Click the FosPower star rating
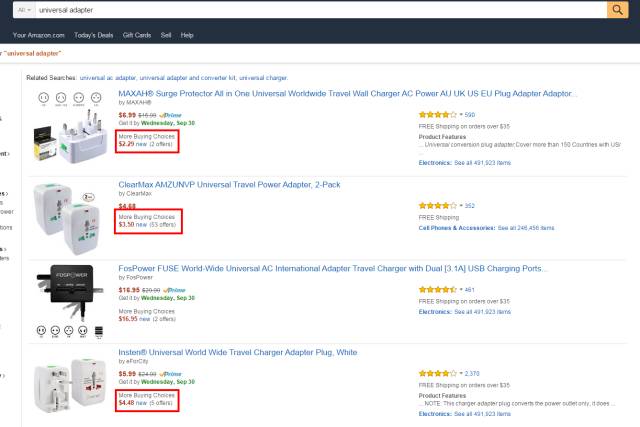640x427 pixels. [438, 290]
